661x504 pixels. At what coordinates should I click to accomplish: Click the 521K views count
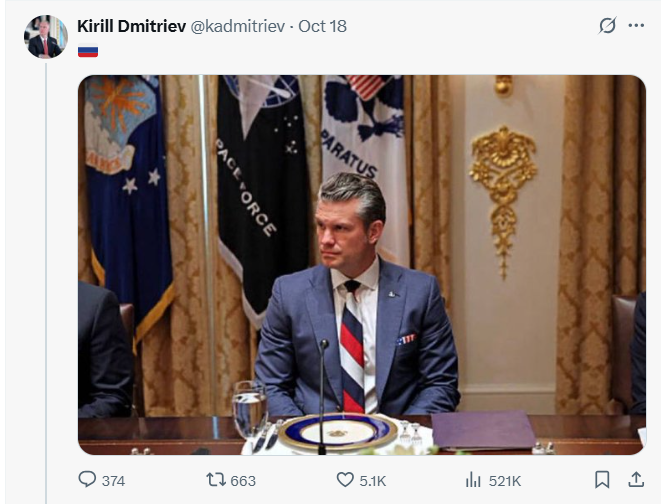[505, 481]
